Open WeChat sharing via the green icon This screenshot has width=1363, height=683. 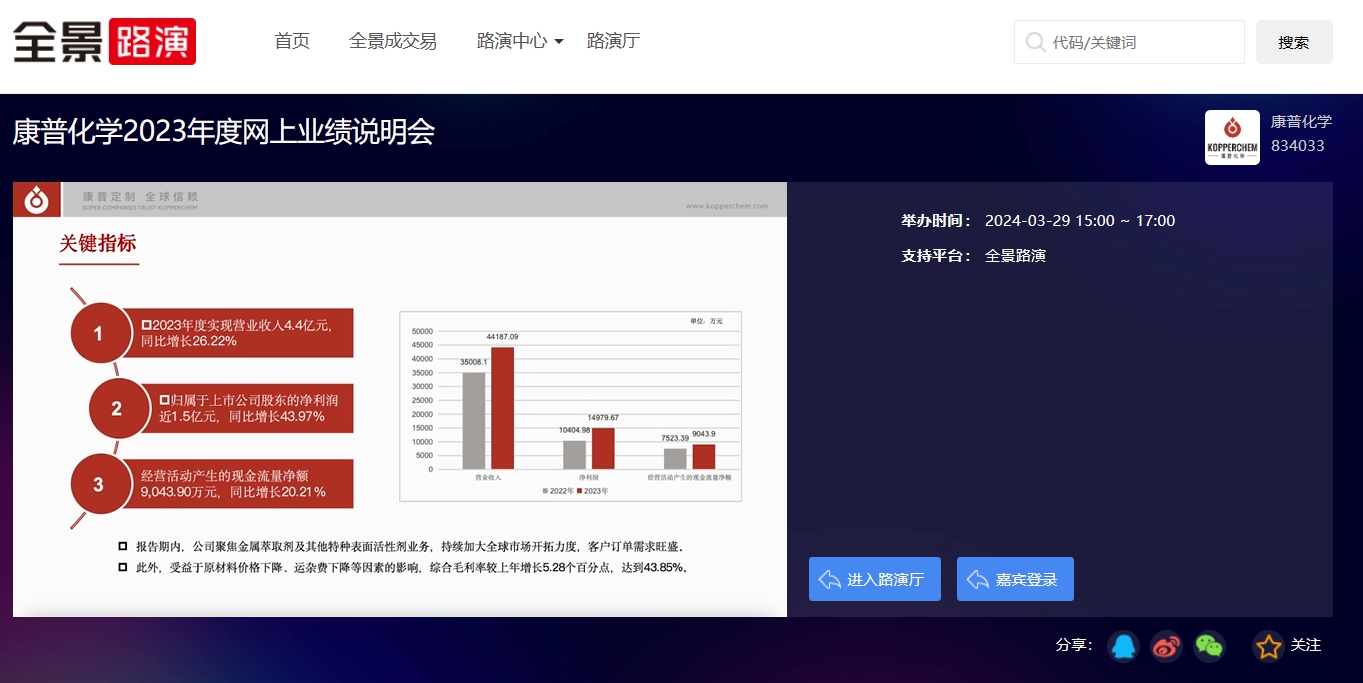[x=1209, y=646]
